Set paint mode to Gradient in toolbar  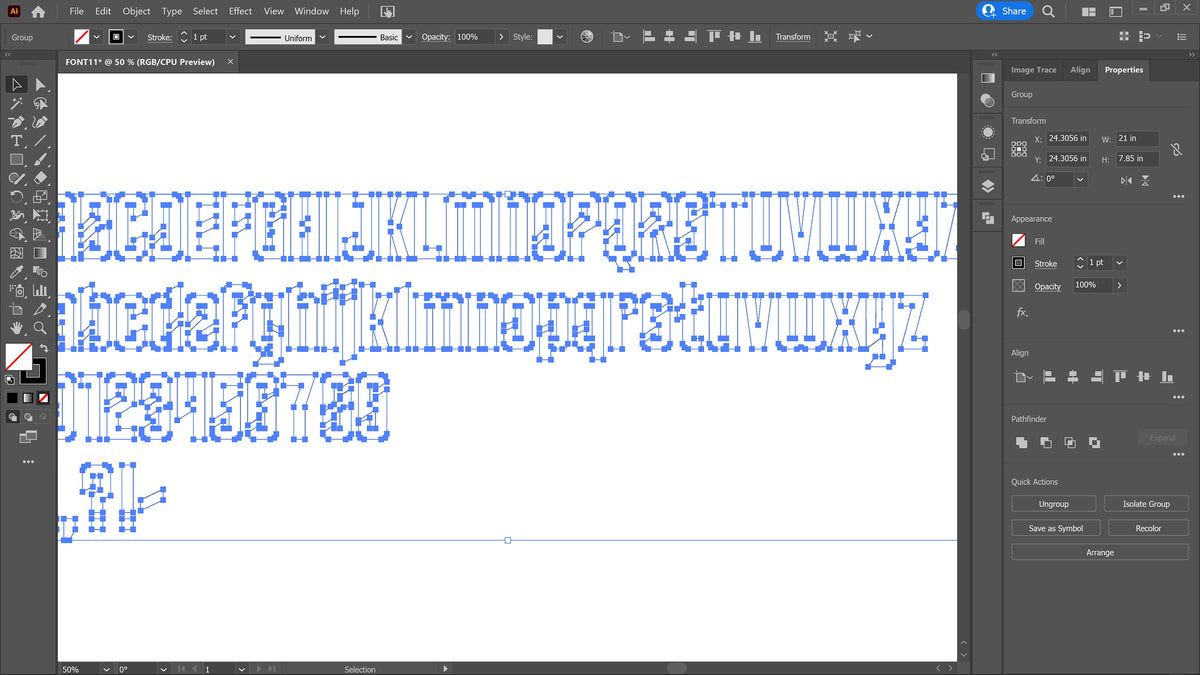click(28, 399)
